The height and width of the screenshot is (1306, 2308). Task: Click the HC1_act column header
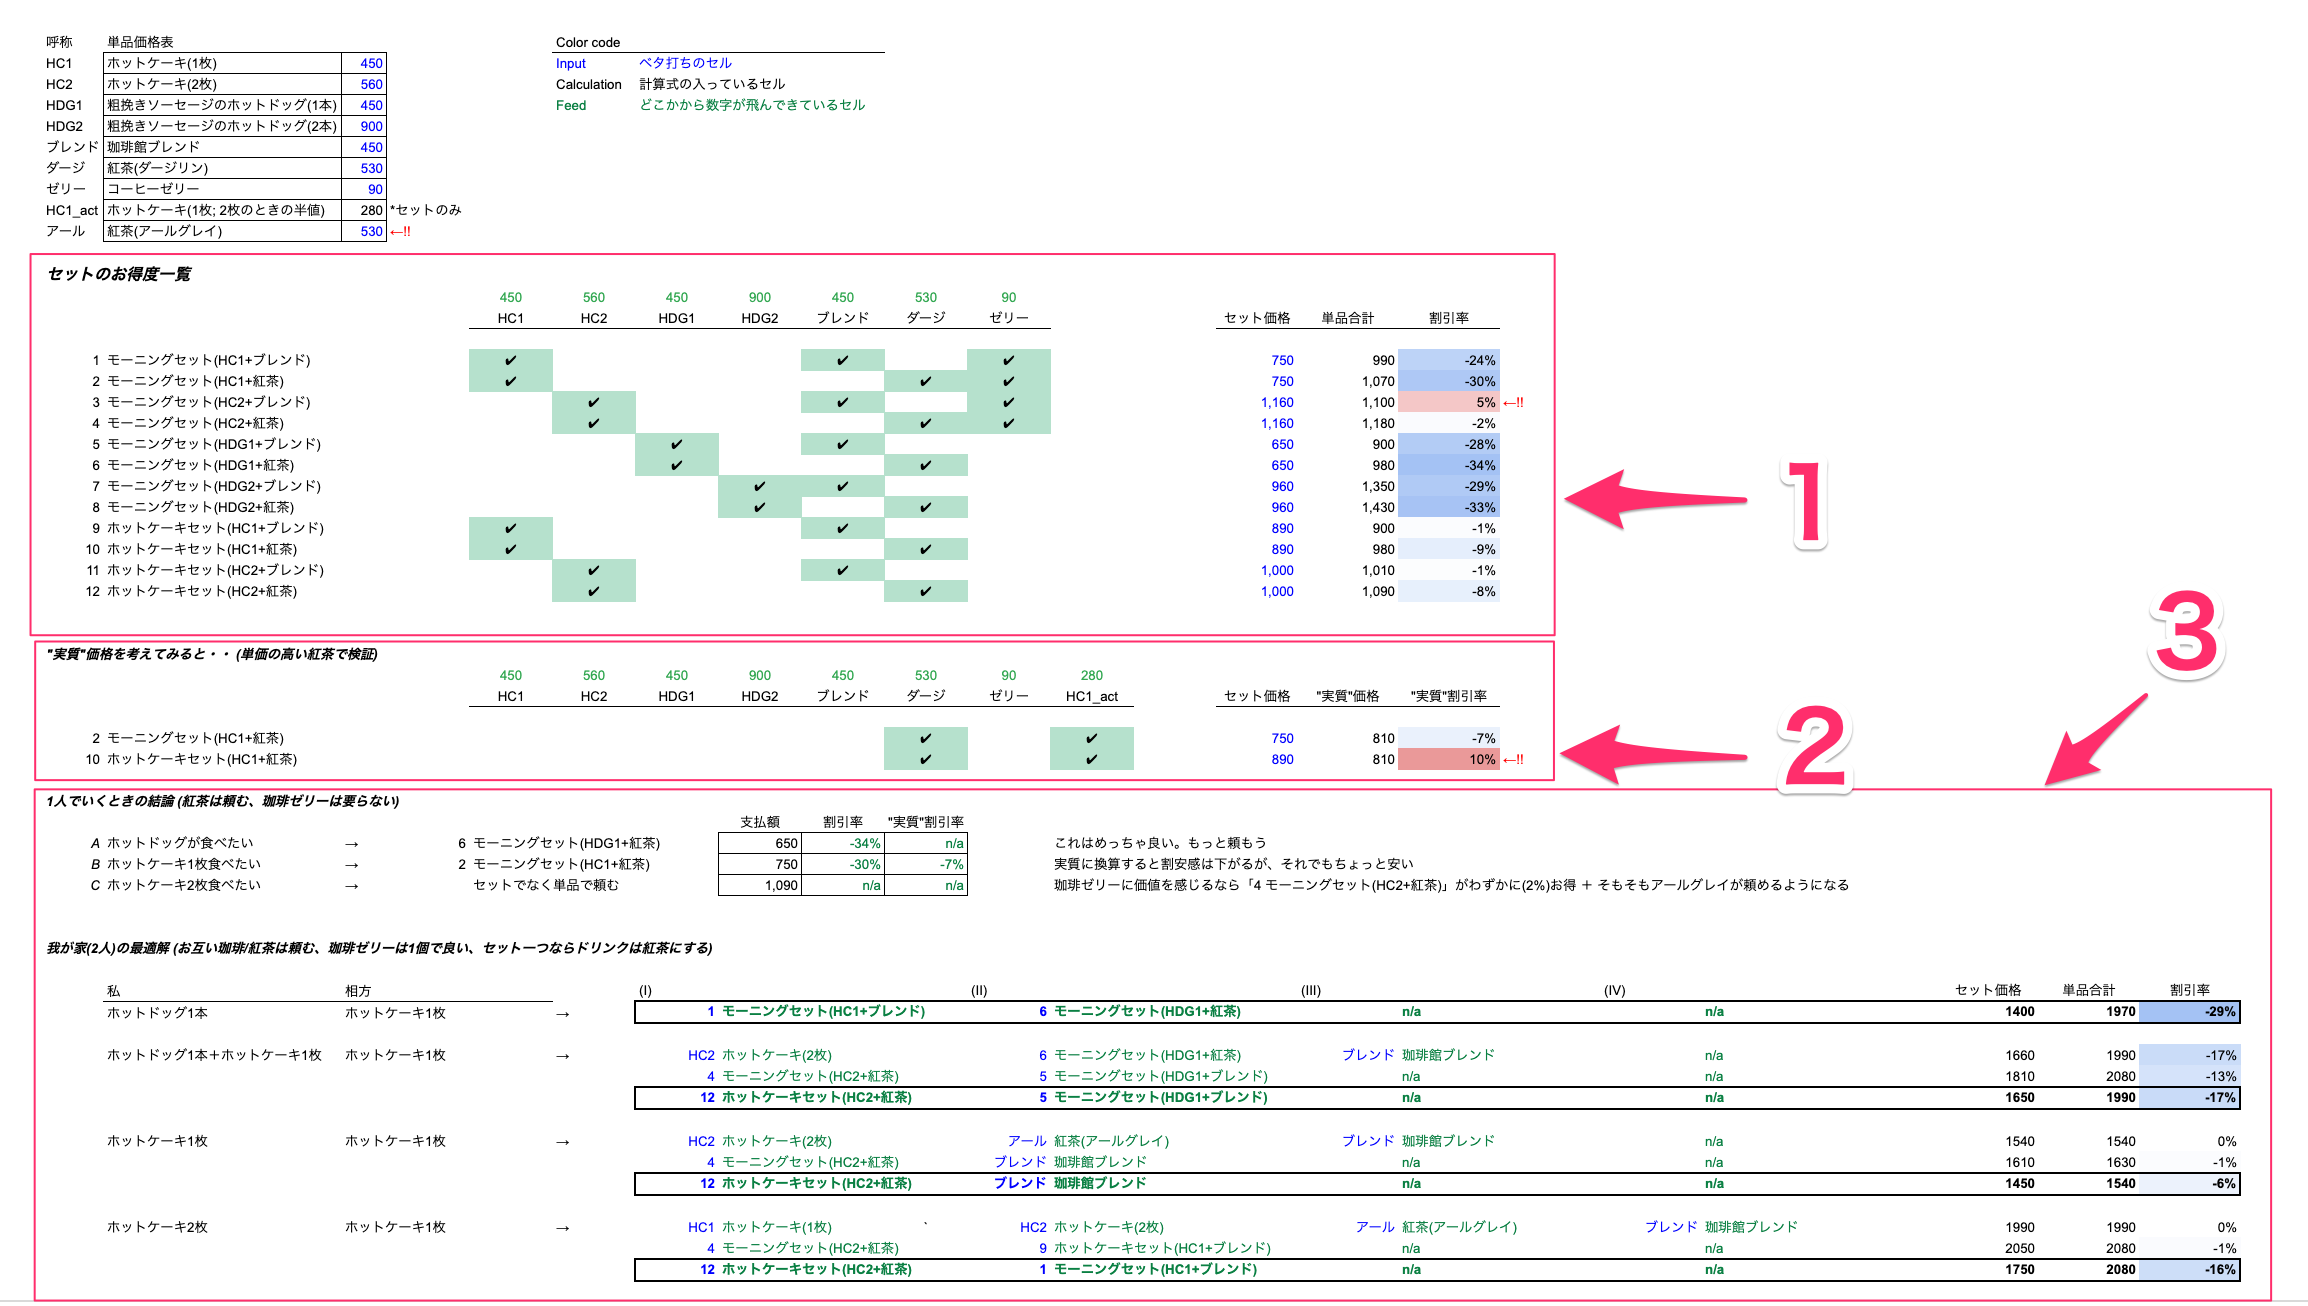[x=1091, y=696]
